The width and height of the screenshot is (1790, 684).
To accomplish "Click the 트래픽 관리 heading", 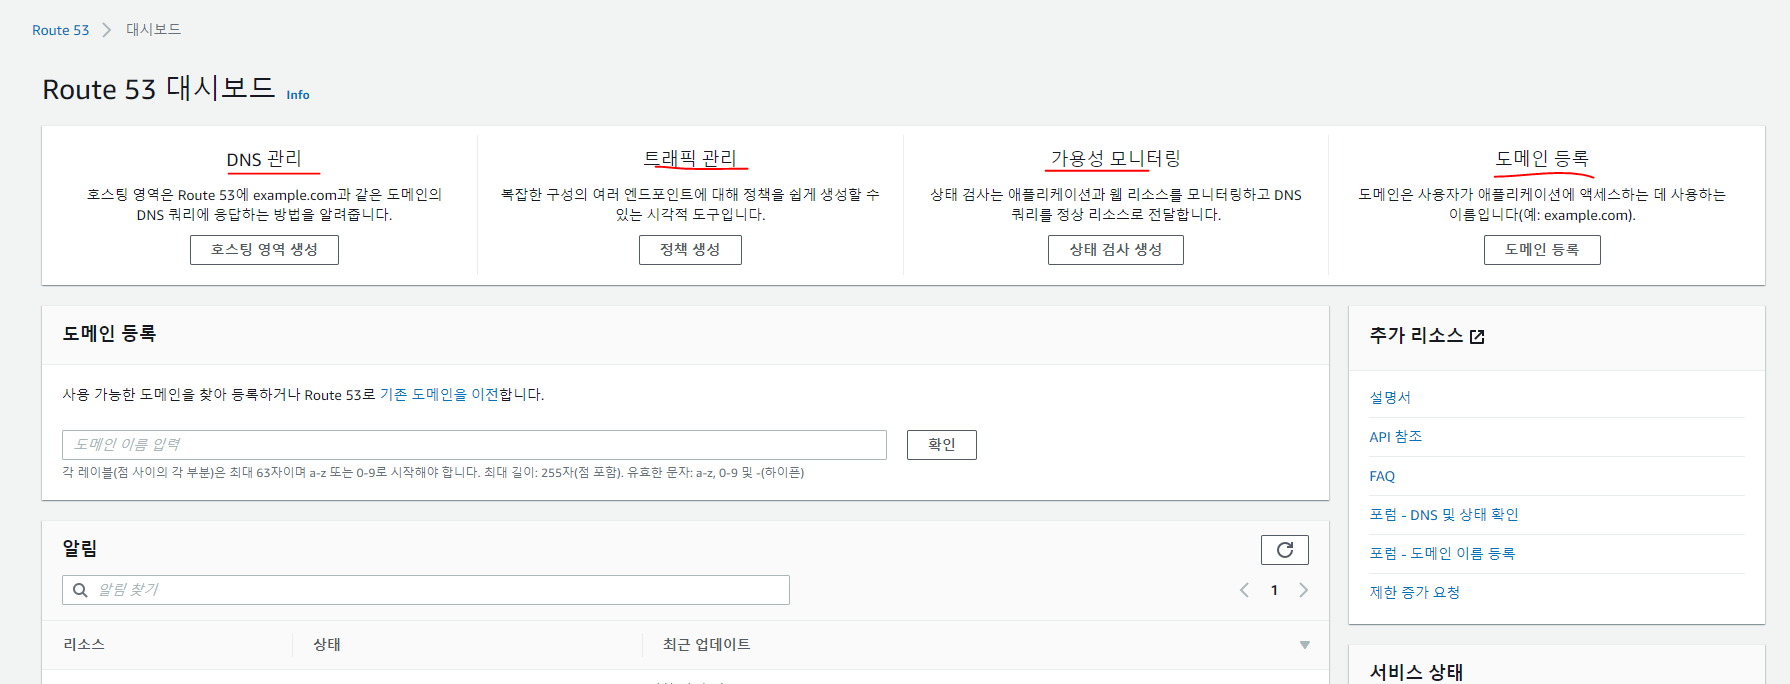I will [x=690, y=159].
